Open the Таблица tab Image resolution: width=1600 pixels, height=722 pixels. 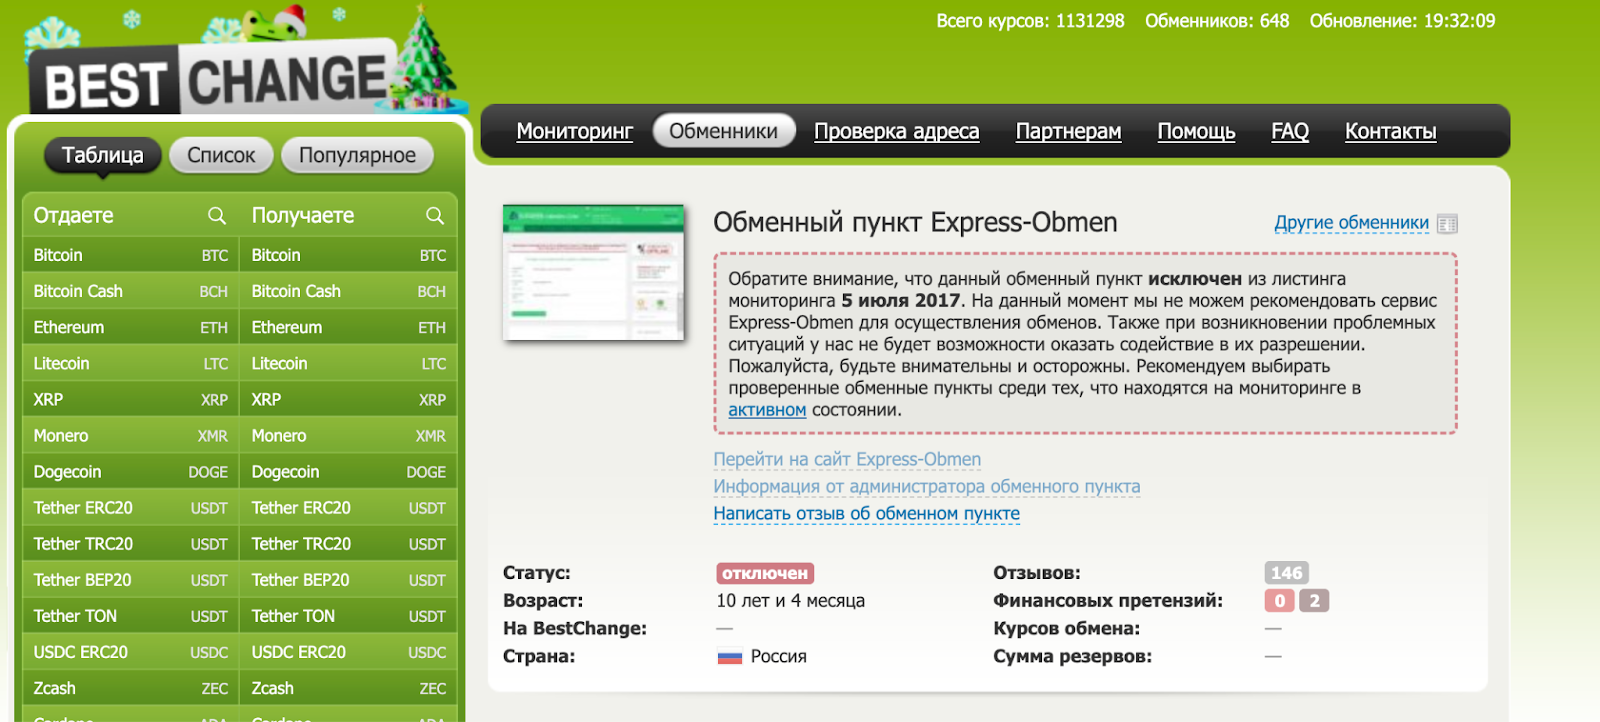pos(102,155)
